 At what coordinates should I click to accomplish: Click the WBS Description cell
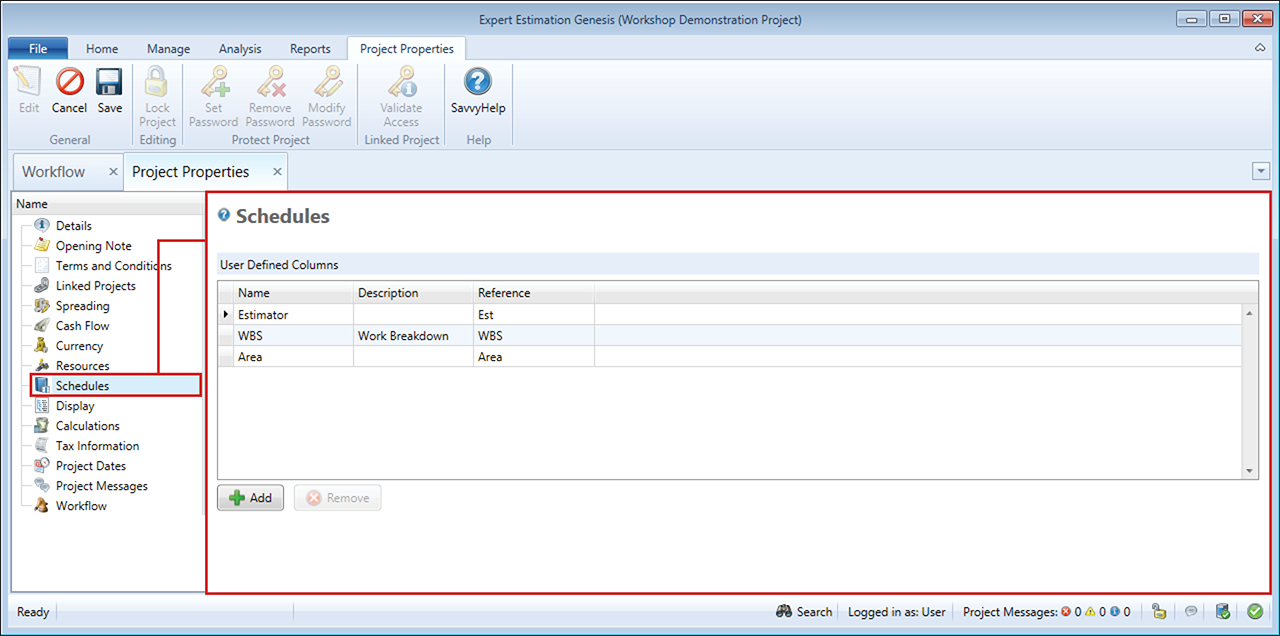413,336
